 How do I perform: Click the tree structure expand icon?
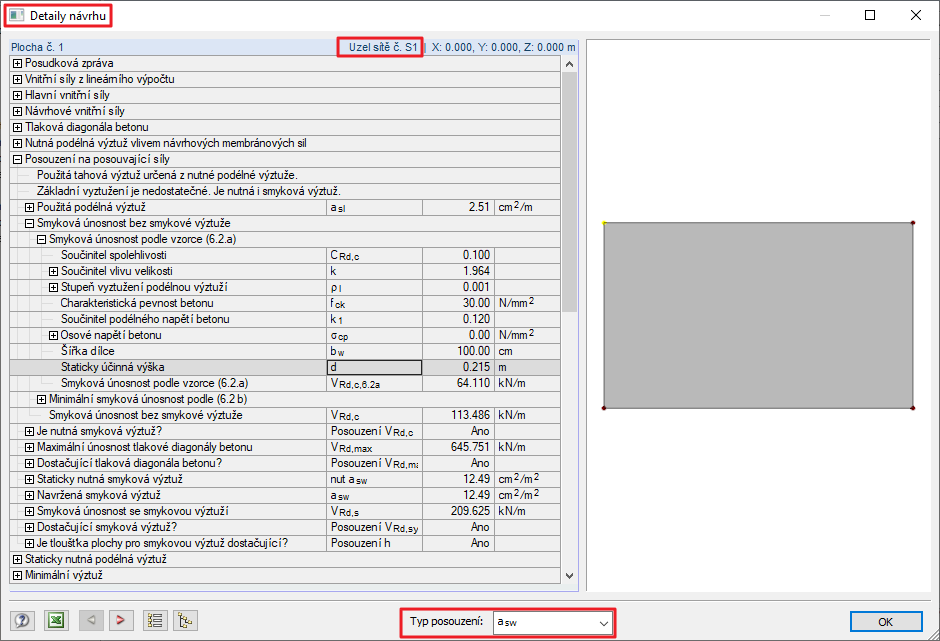(185, 620)
